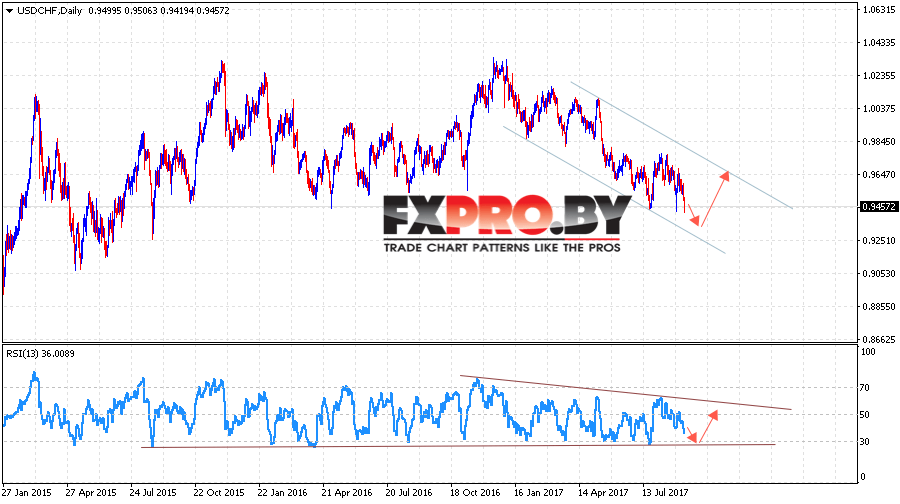Image resolution: width=900 pixels, height=504 pixels.
Task: Select the RSI(13) 36.0089 indicator label
Action: pos(40,354)
